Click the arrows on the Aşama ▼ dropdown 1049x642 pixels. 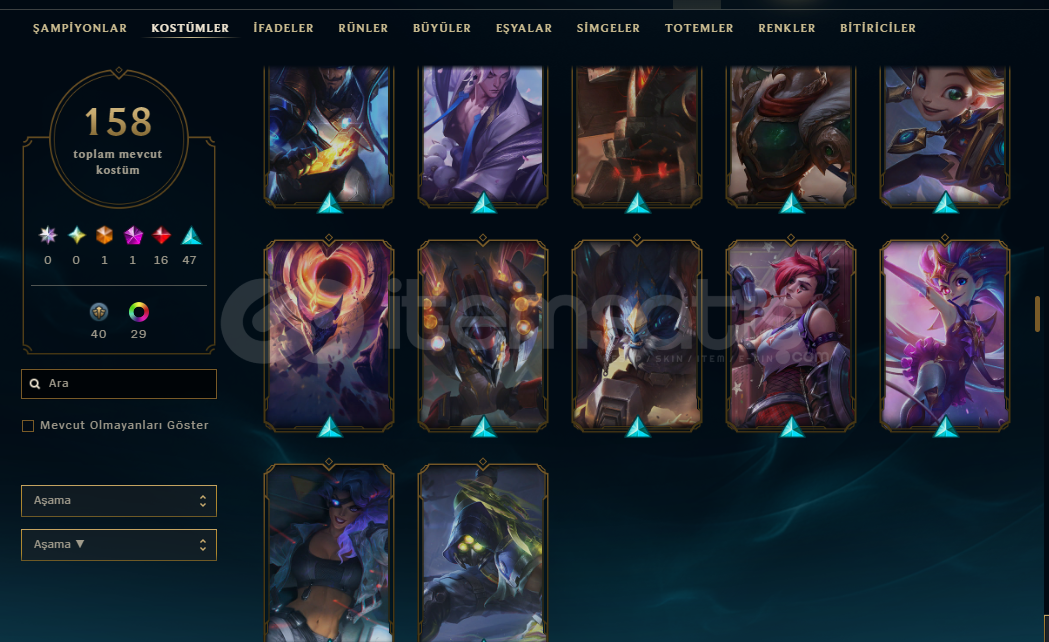(203, 545)
